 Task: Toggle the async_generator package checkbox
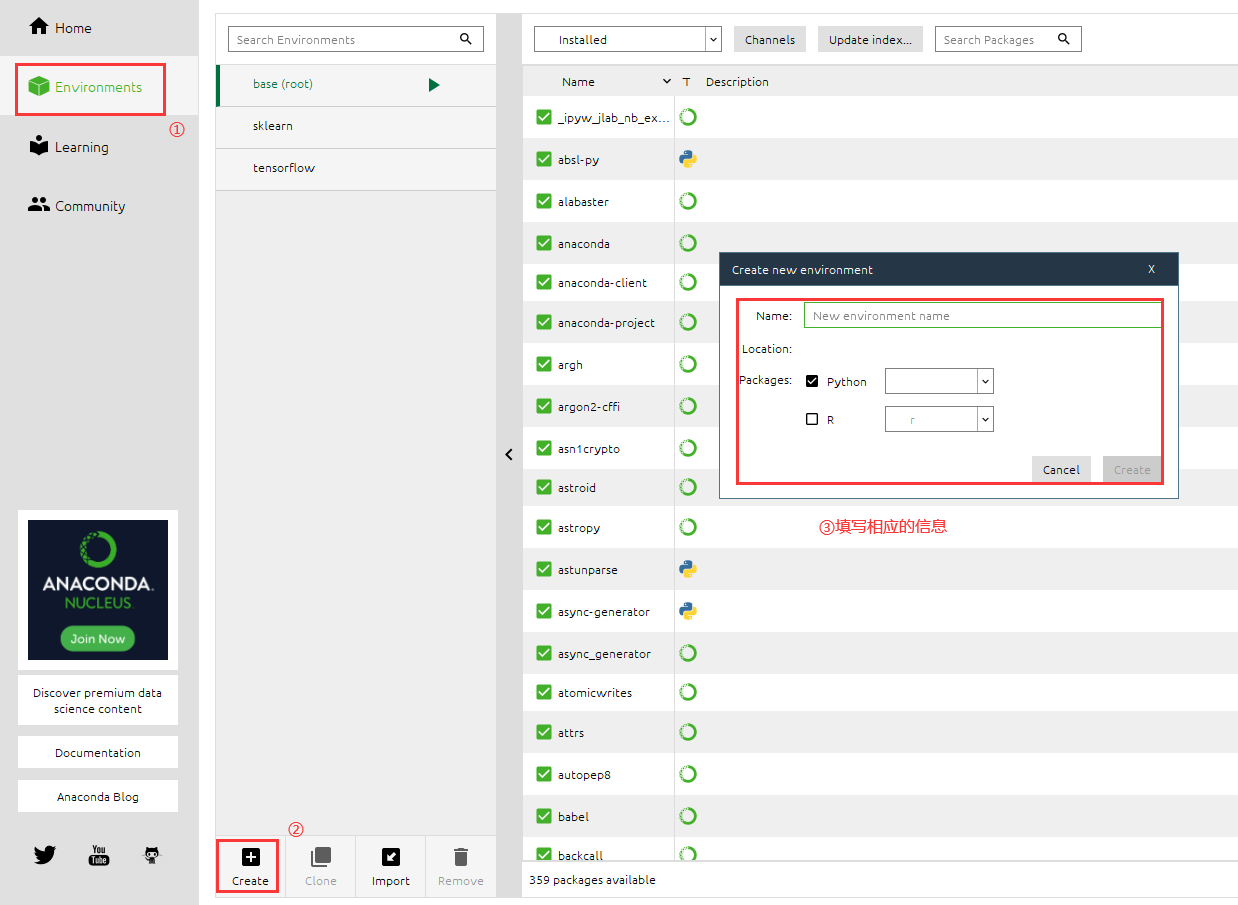[x=544, y=653]
